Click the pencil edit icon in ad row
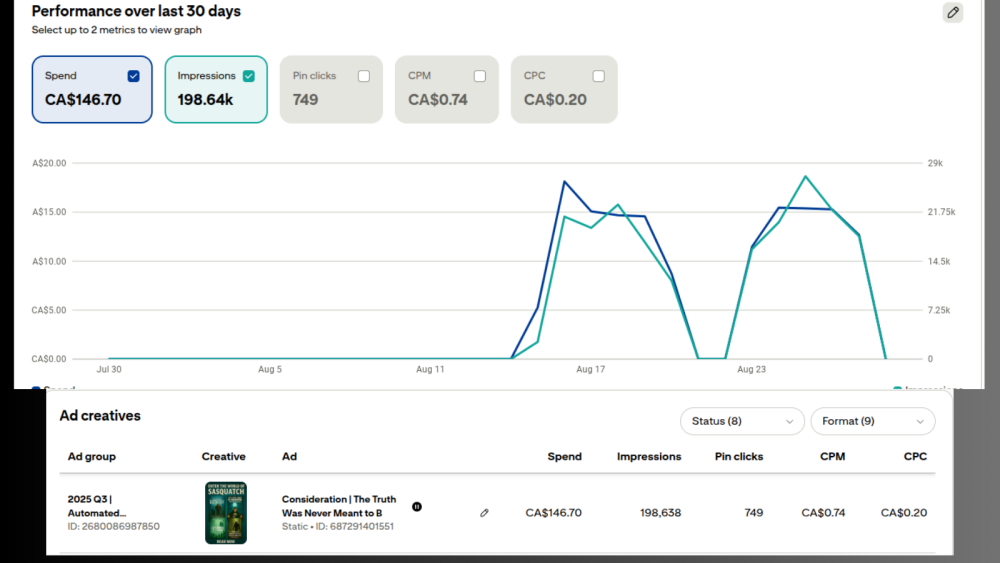Viewport: 1000px width, 563px height. [x=484, y=513]
